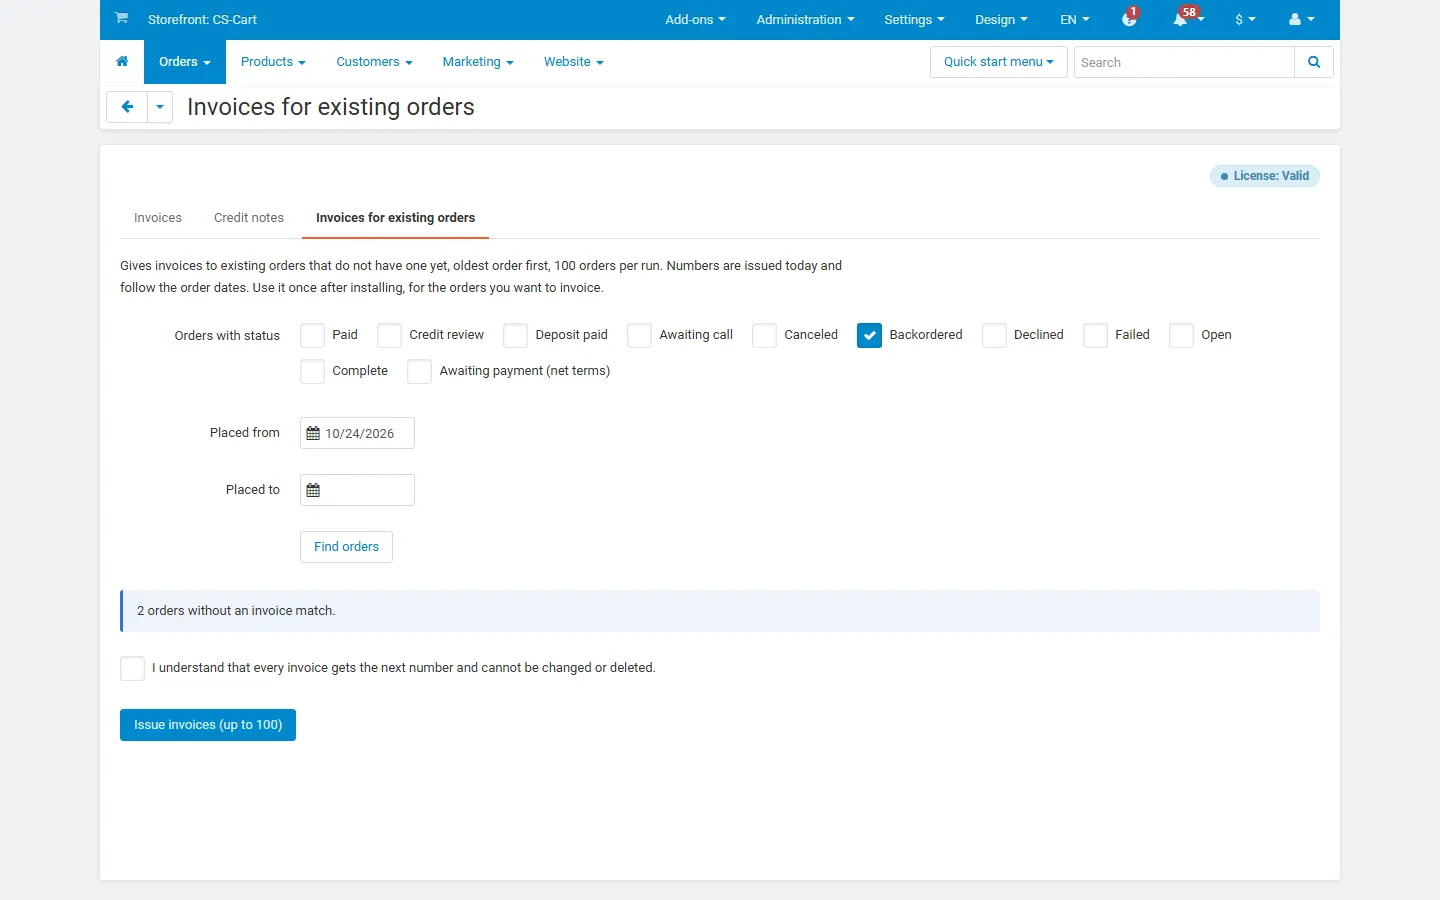
Task: Expand the Quick start menu
Action: (x=999, y=62)
